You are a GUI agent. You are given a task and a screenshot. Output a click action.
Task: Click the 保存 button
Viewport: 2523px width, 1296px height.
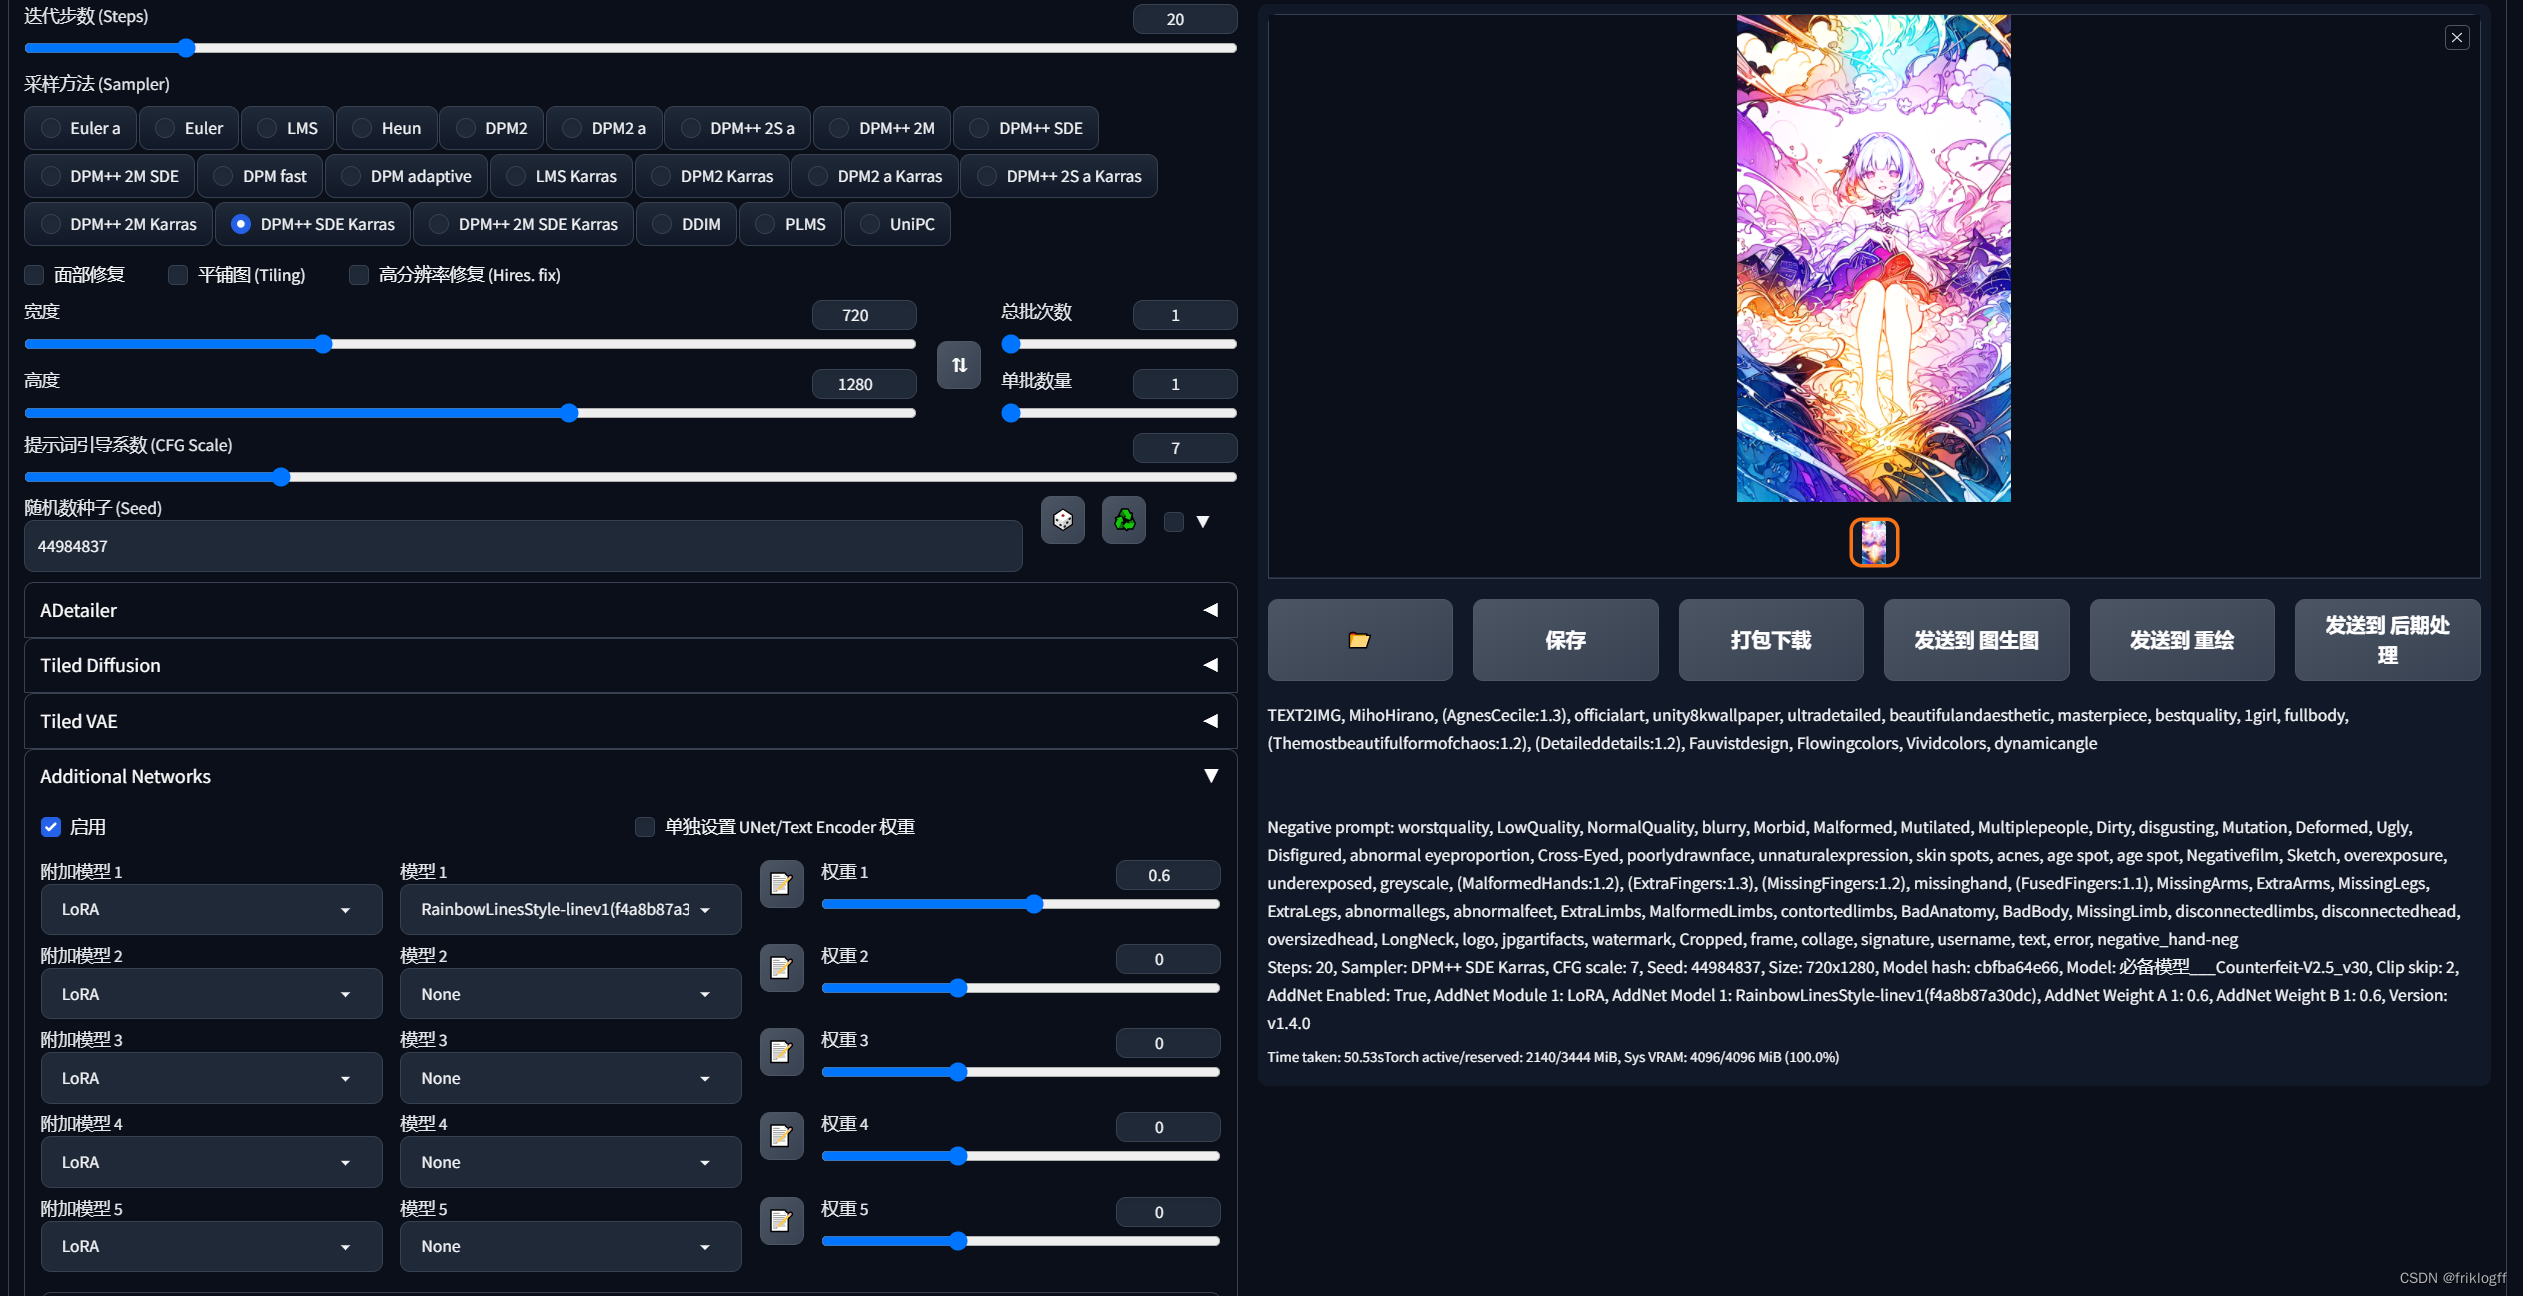pos(1564,640)
